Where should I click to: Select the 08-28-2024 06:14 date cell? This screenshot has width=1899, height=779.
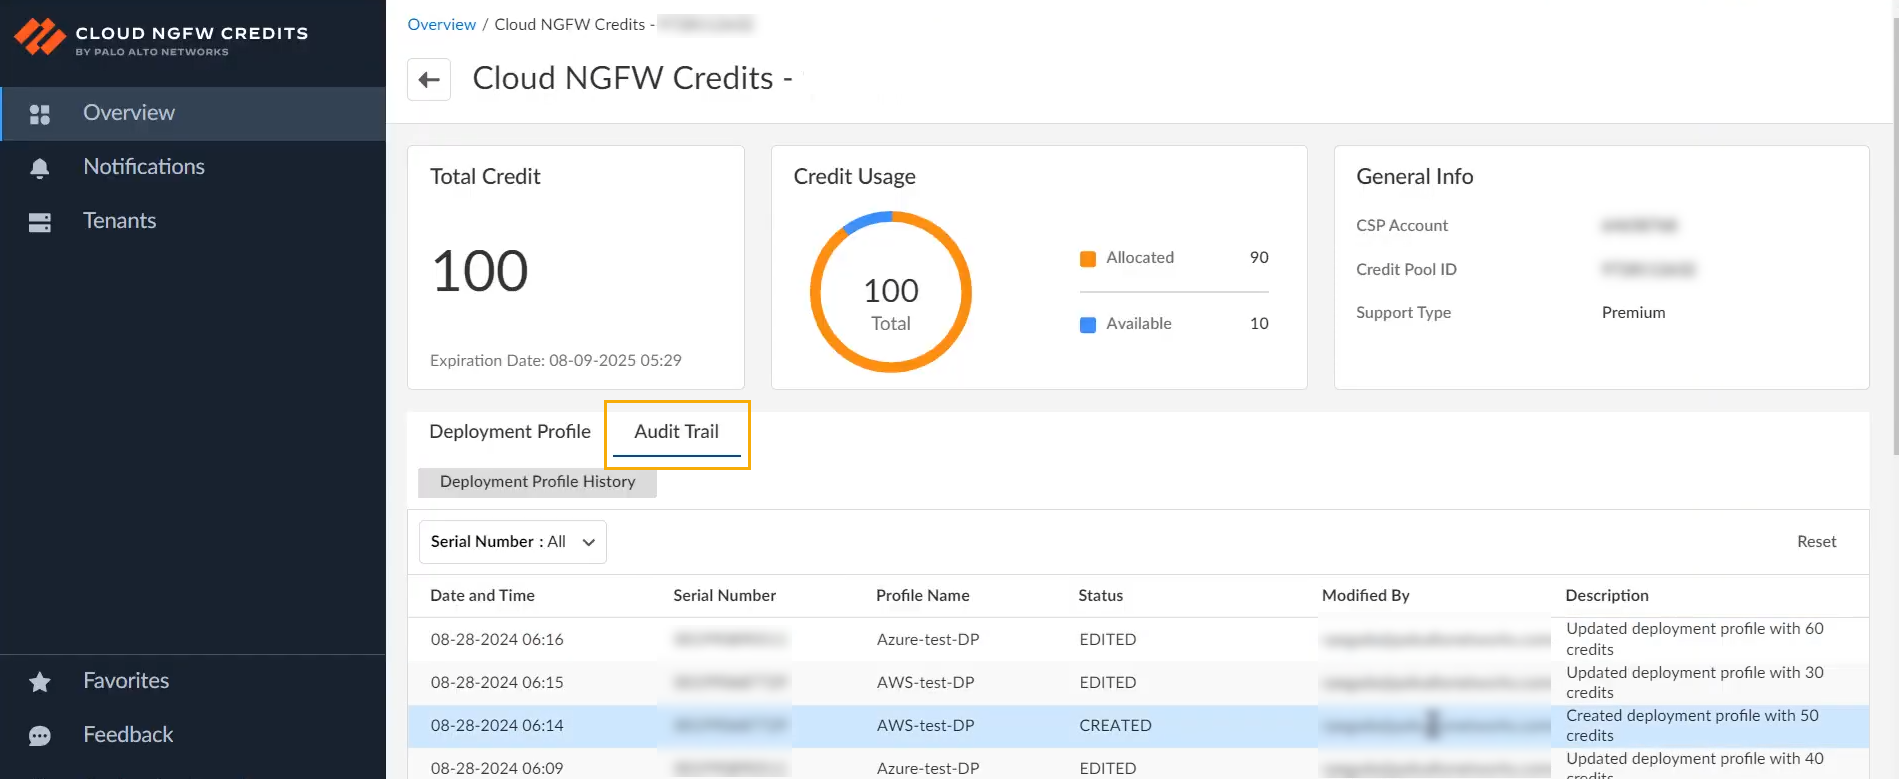(497, 726)
